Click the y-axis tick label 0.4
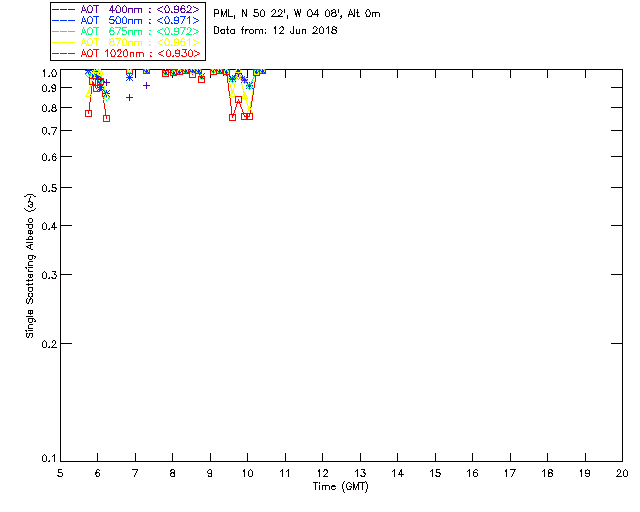Image resolution: width=640 pixels, height=512 pixels. [49, 226]
